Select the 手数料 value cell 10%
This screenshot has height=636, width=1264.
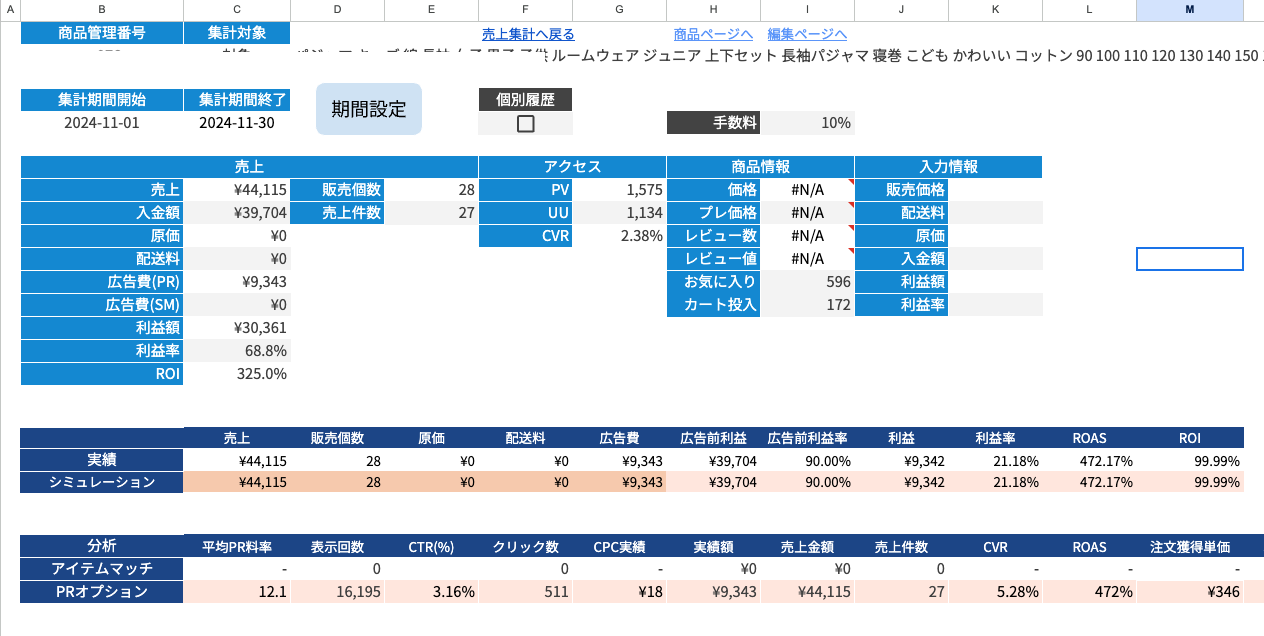[x=808, y=123]
